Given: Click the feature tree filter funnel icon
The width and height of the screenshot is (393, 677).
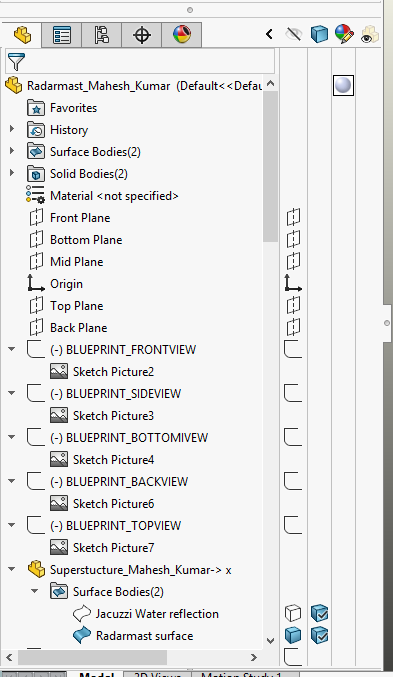Looking at the screenshot, I should 16,62.
